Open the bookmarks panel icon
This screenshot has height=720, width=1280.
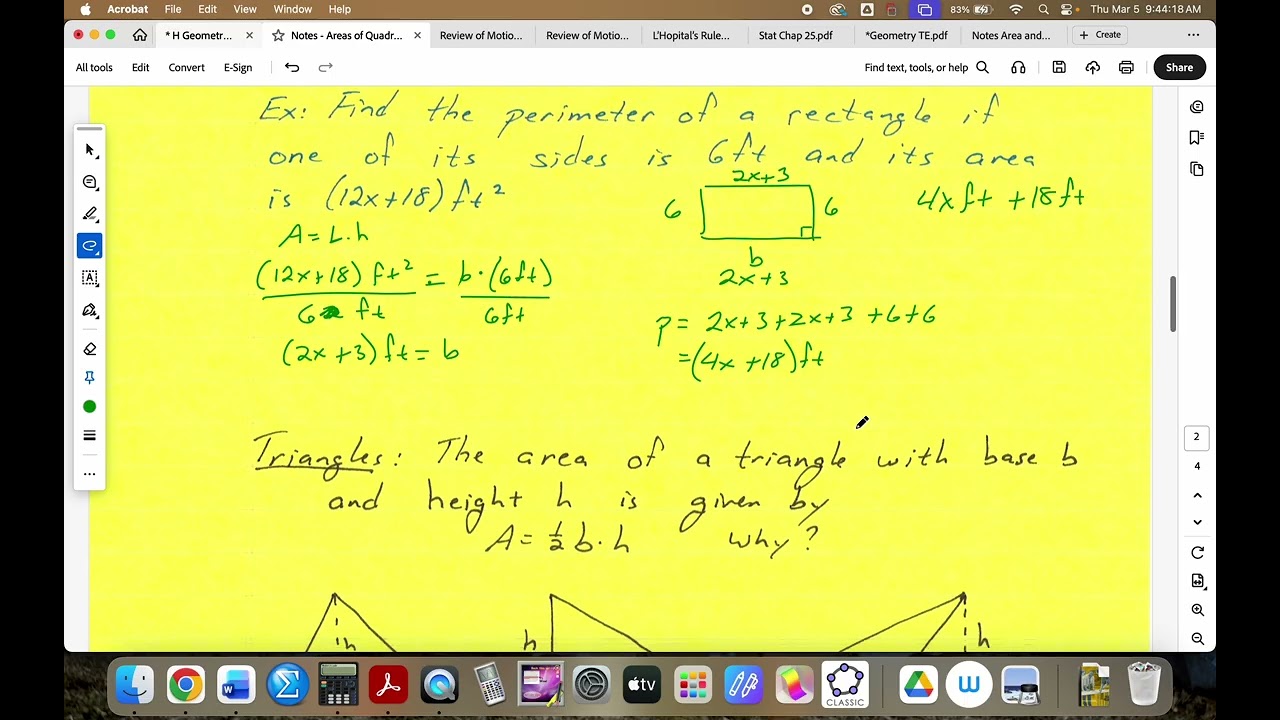coord(1197,138)
